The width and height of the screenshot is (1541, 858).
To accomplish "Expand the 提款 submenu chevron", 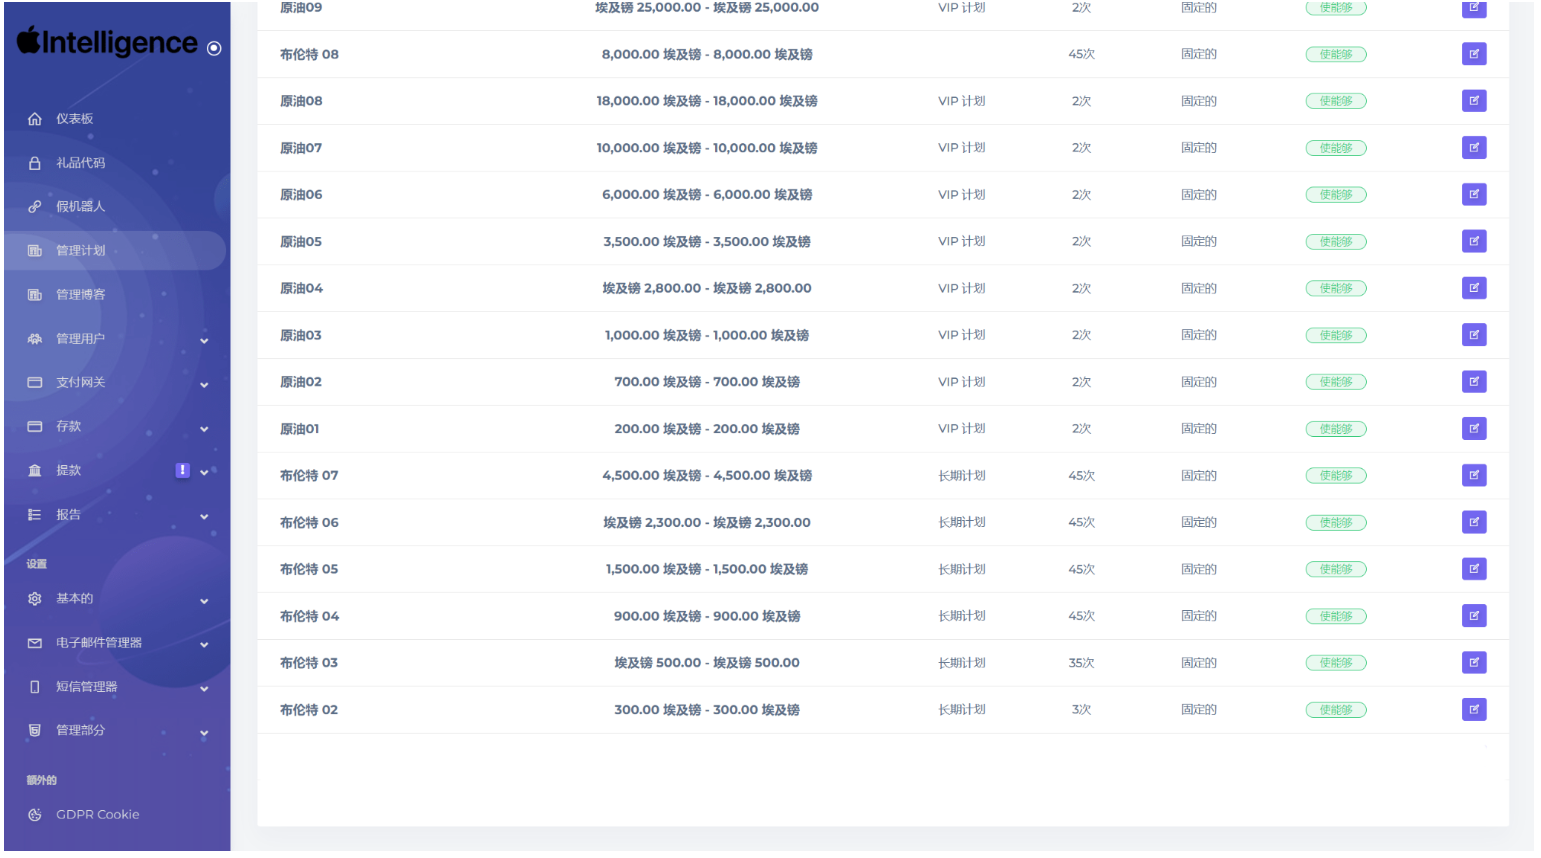I will click(x=204, y=473).
